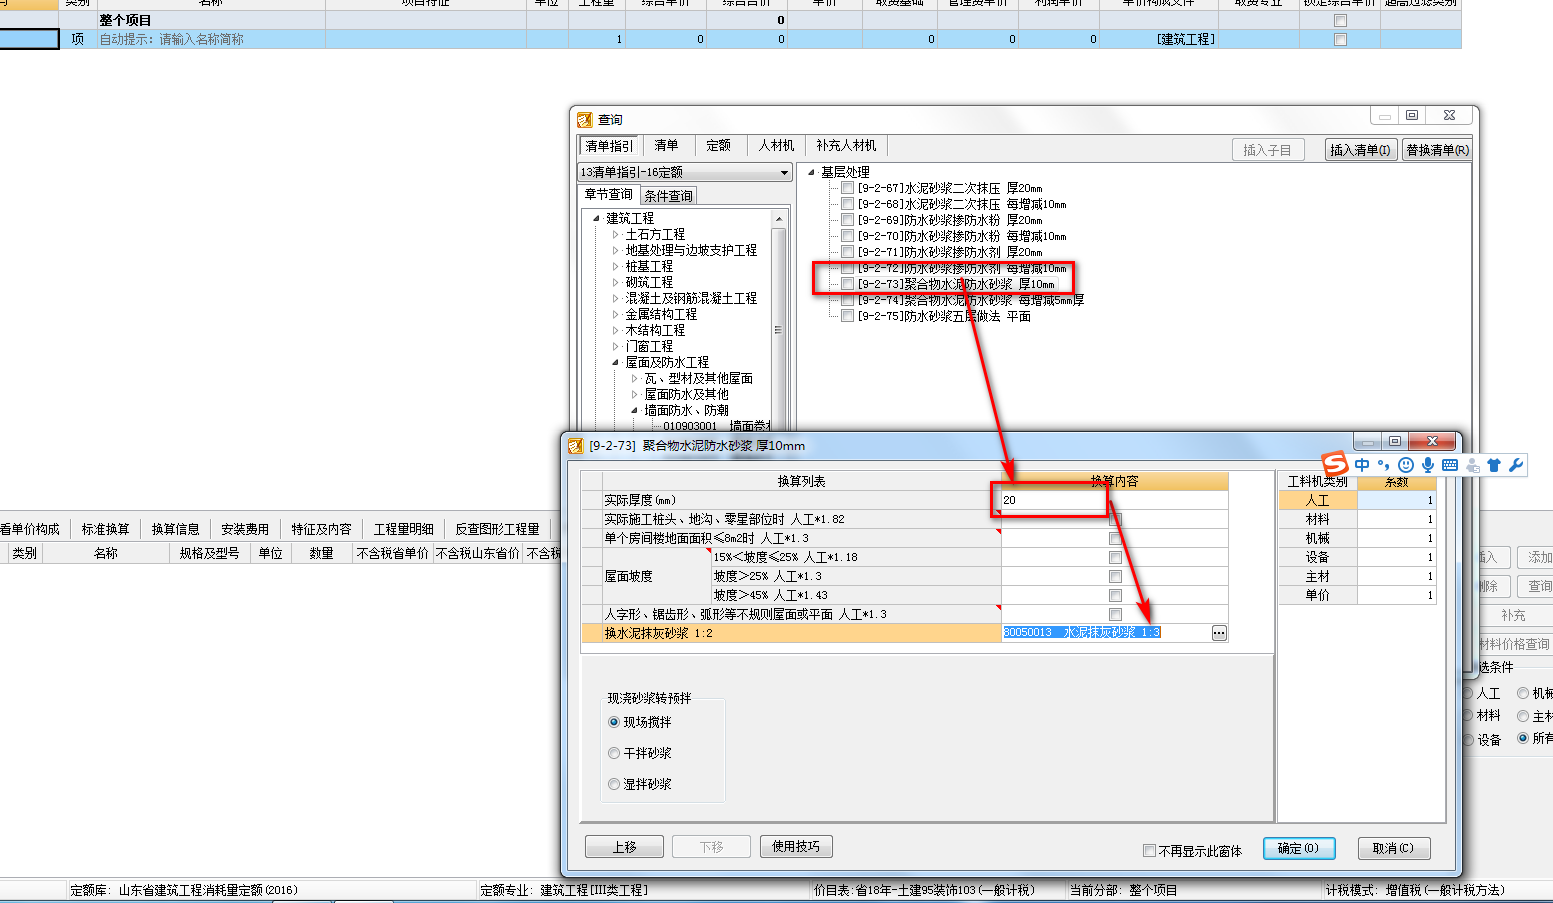Screen dimensions: 1553x903
Task: Check the [9-2-74] 每增减5mm厚 box
Action: 847,300
